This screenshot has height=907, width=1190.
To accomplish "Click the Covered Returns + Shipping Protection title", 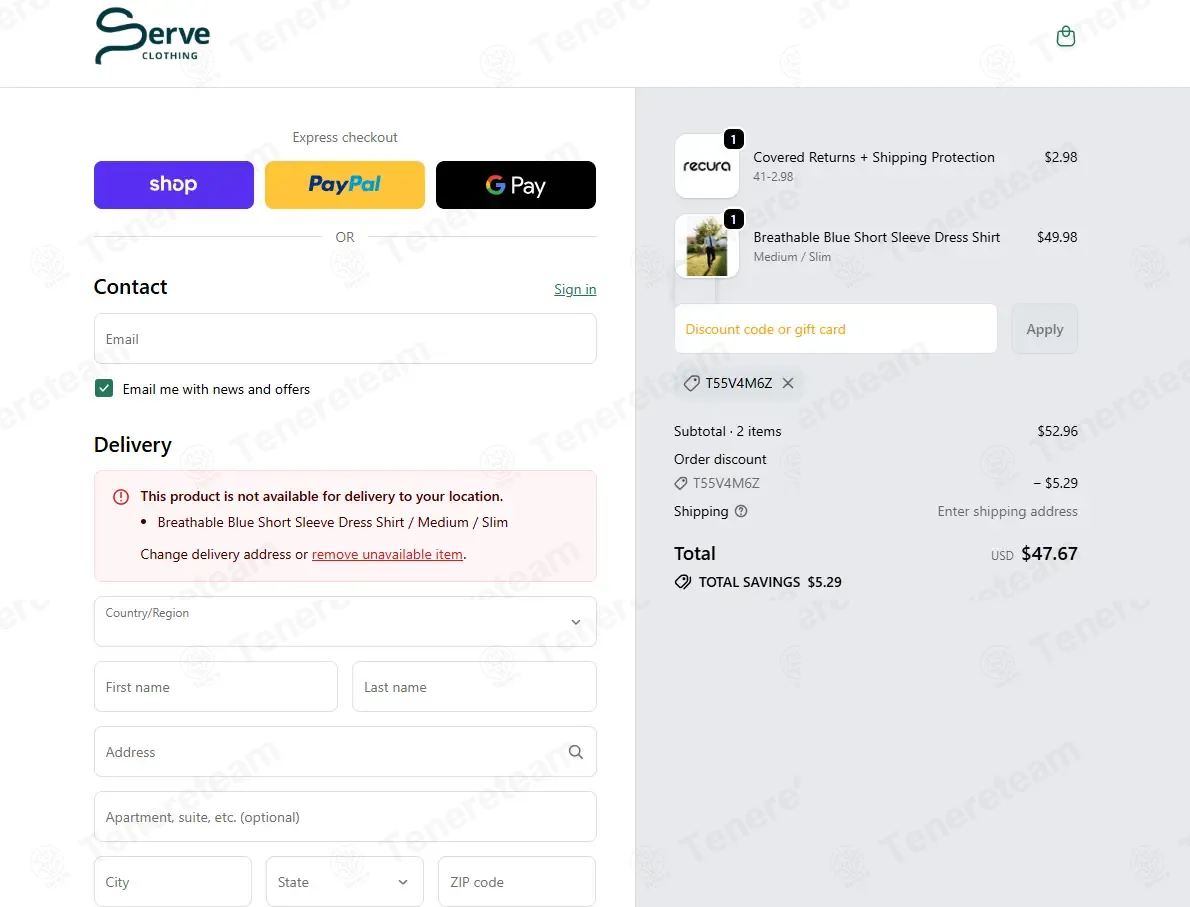I will pos(874,157).
